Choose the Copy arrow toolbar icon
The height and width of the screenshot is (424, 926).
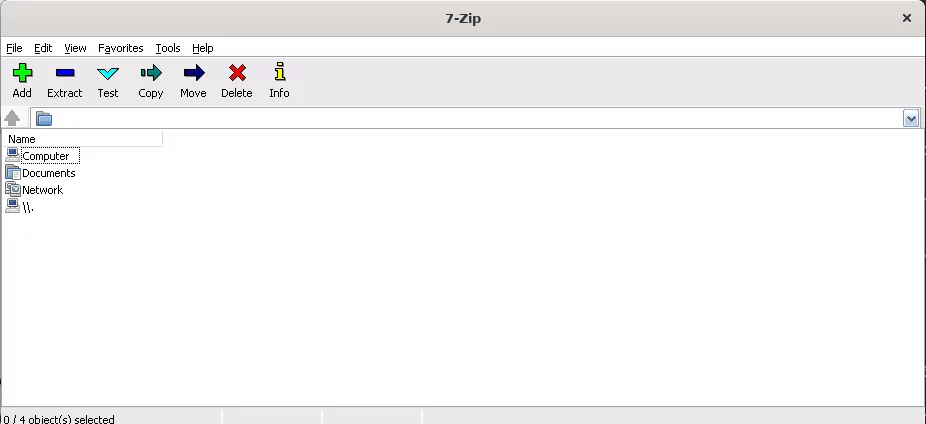coord(151,73)
